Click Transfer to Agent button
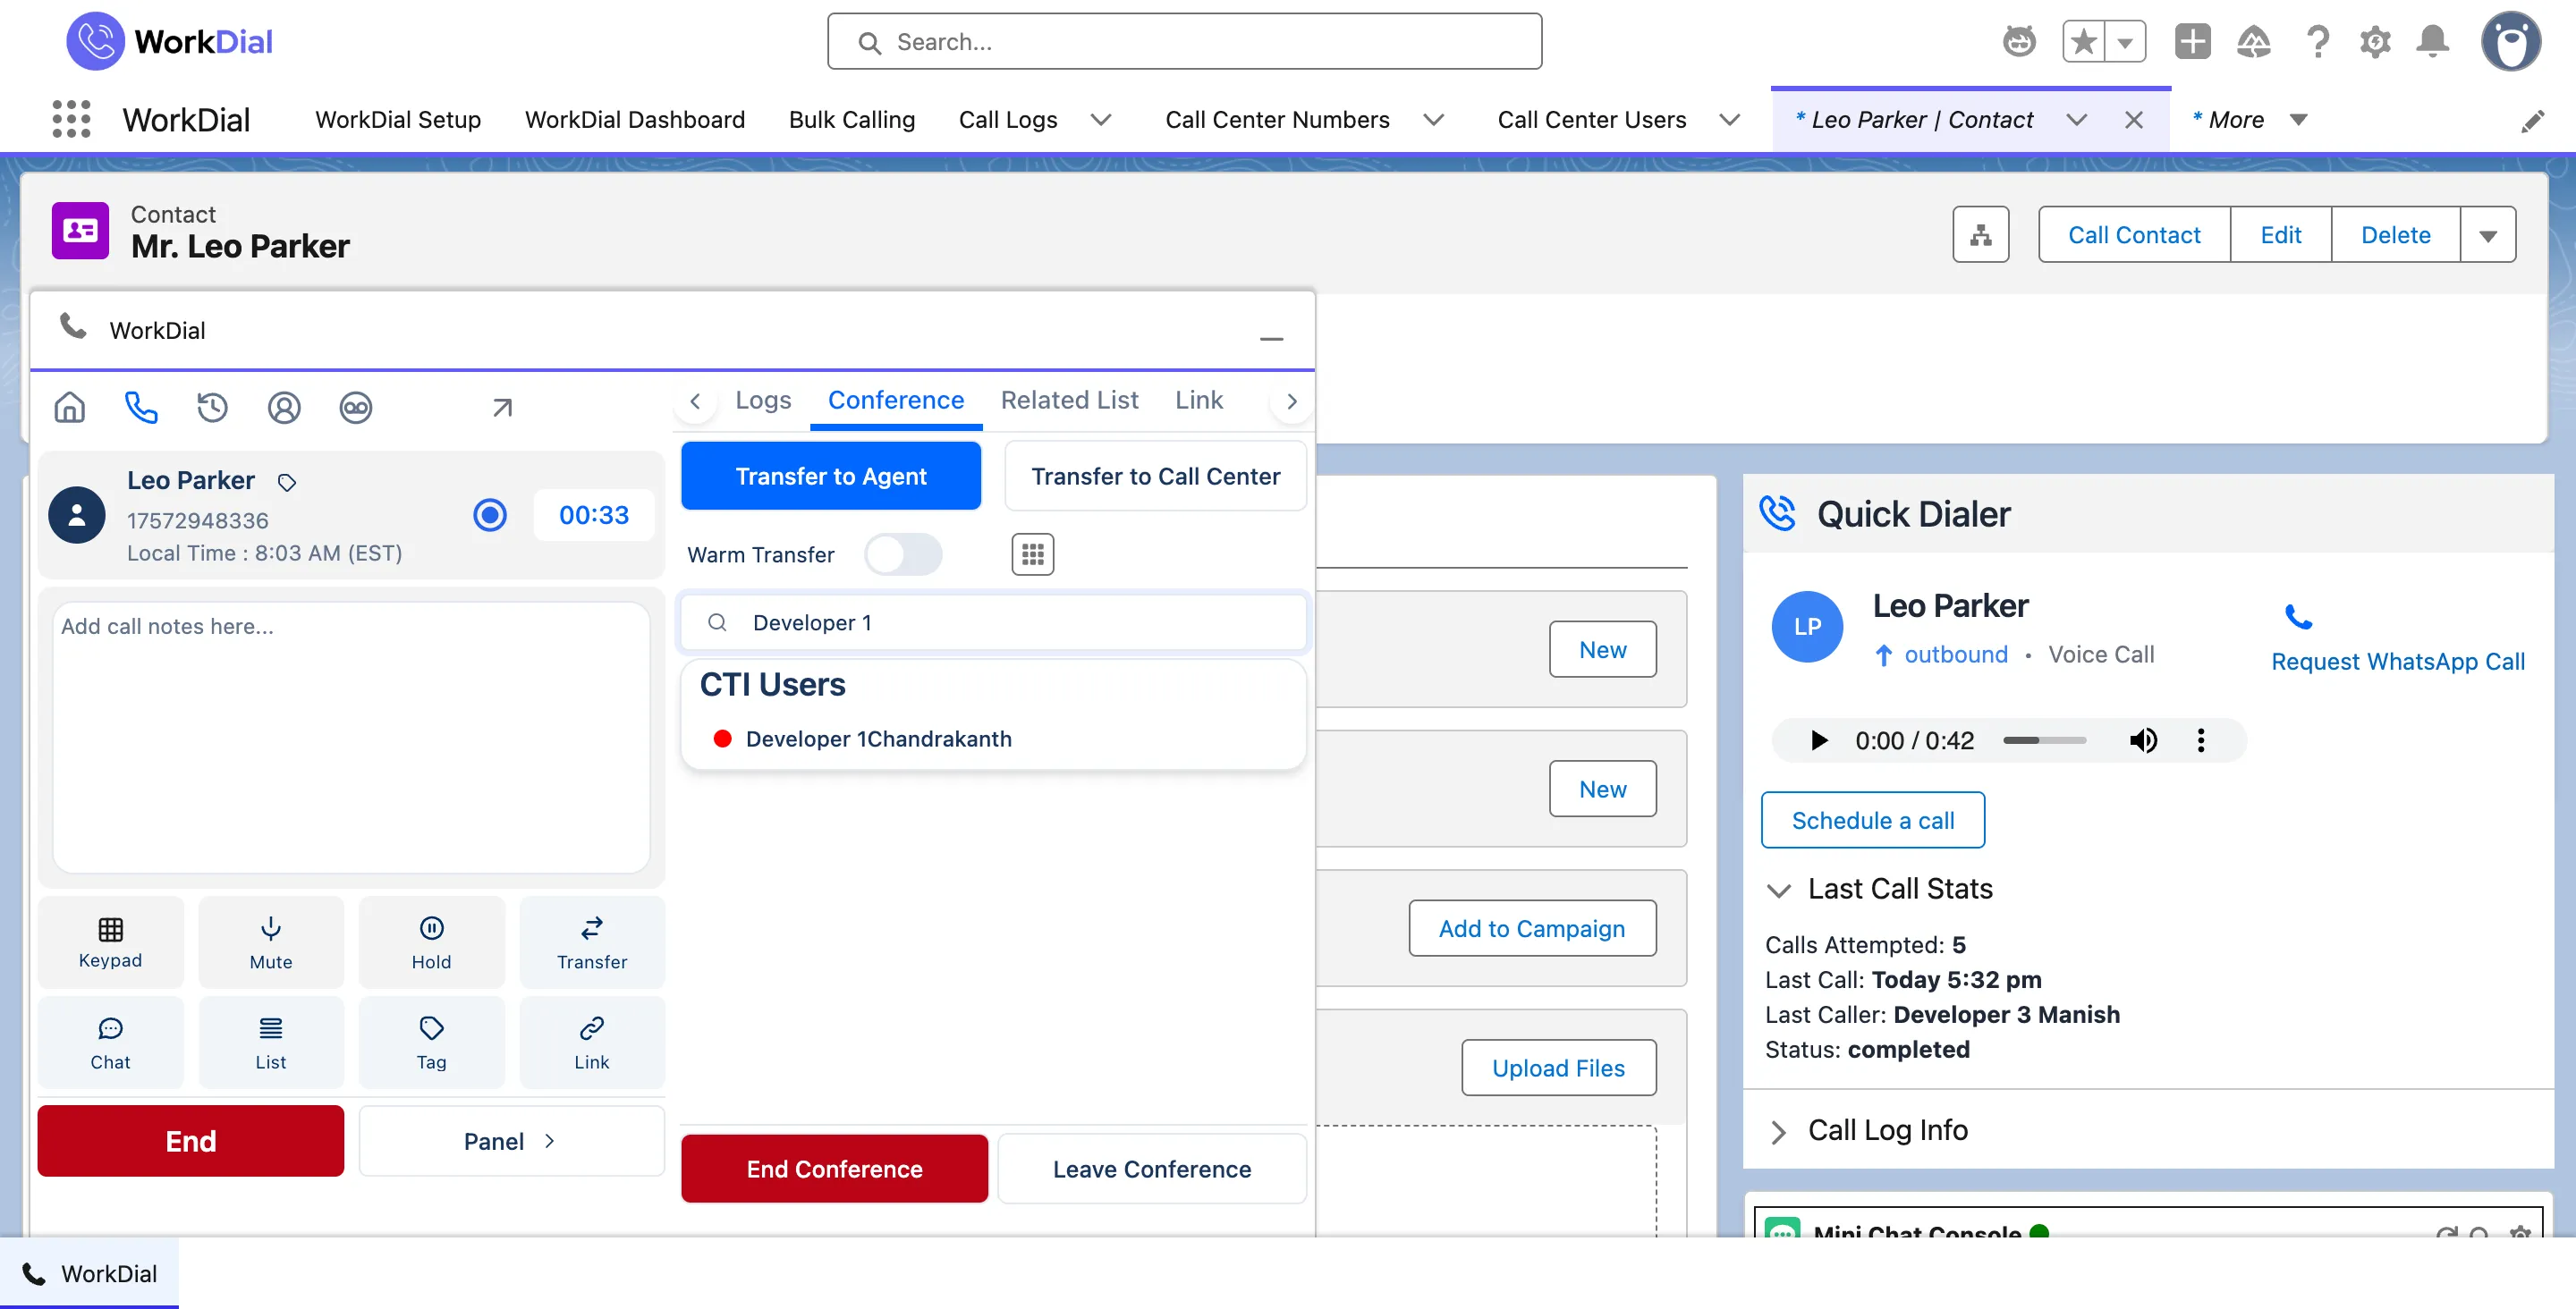The width and height of the screenshot is (2576, 1309). [x=830, y=476]
